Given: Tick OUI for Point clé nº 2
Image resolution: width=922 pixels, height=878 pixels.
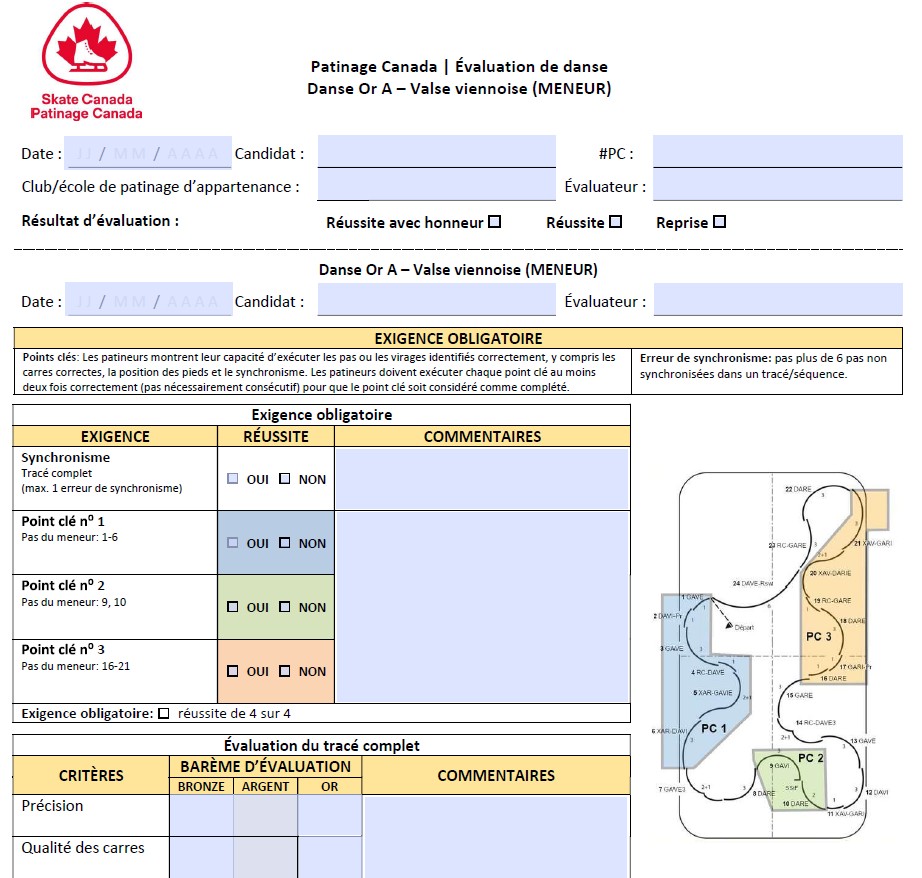Looking at the screenshot, I should click(233, 606).
